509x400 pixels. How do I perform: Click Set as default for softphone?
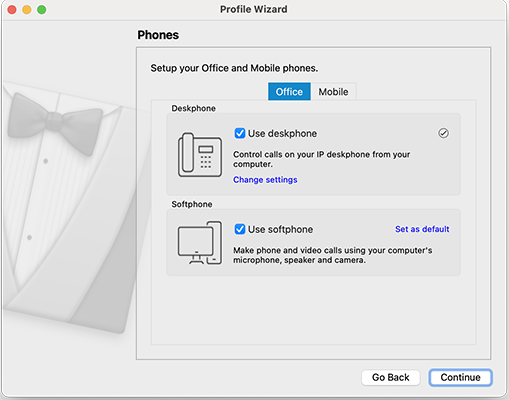click(422, 229)
